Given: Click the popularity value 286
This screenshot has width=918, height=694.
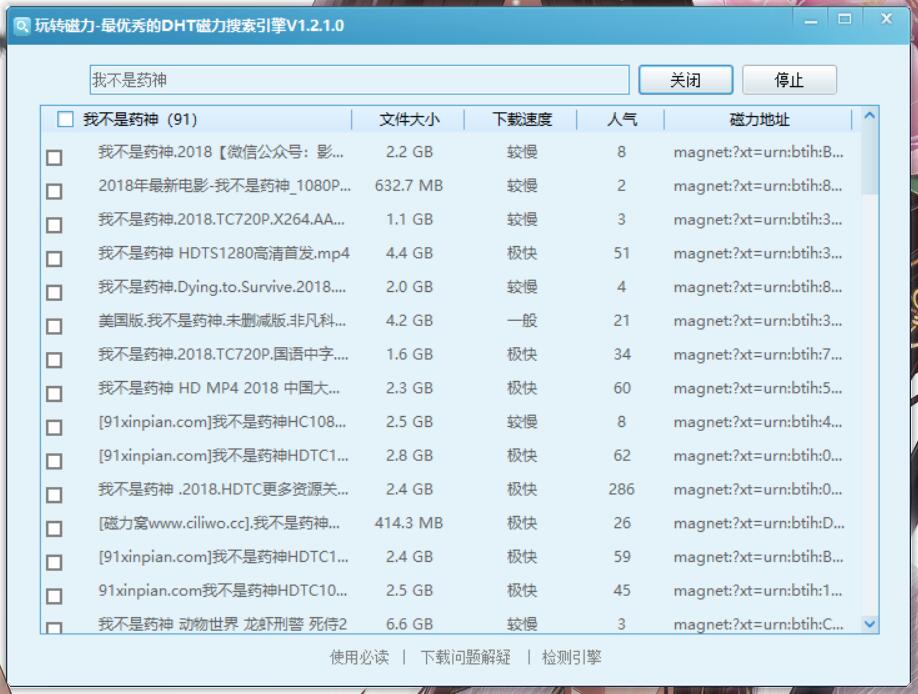Looking at the screenshot, I should [621, 489].
